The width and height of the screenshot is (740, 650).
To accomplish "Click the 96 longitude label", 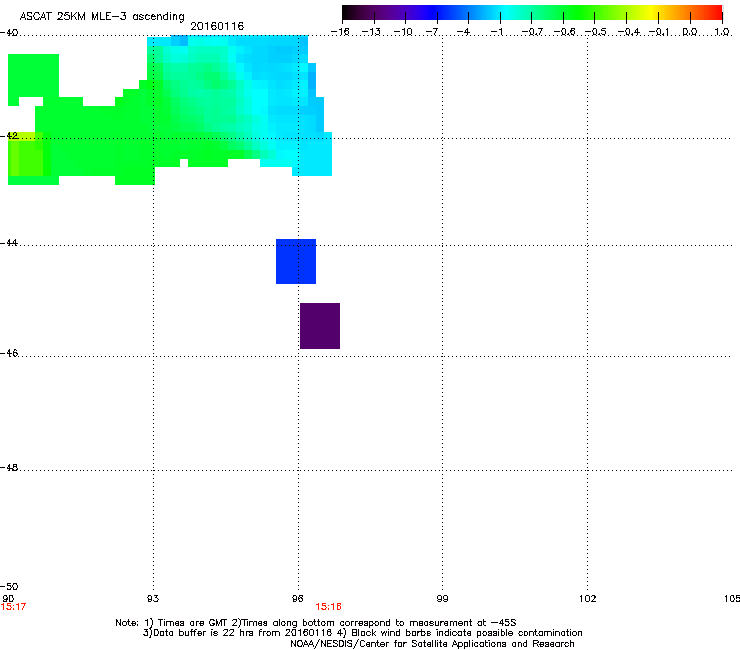I will (x=298, y=599).
